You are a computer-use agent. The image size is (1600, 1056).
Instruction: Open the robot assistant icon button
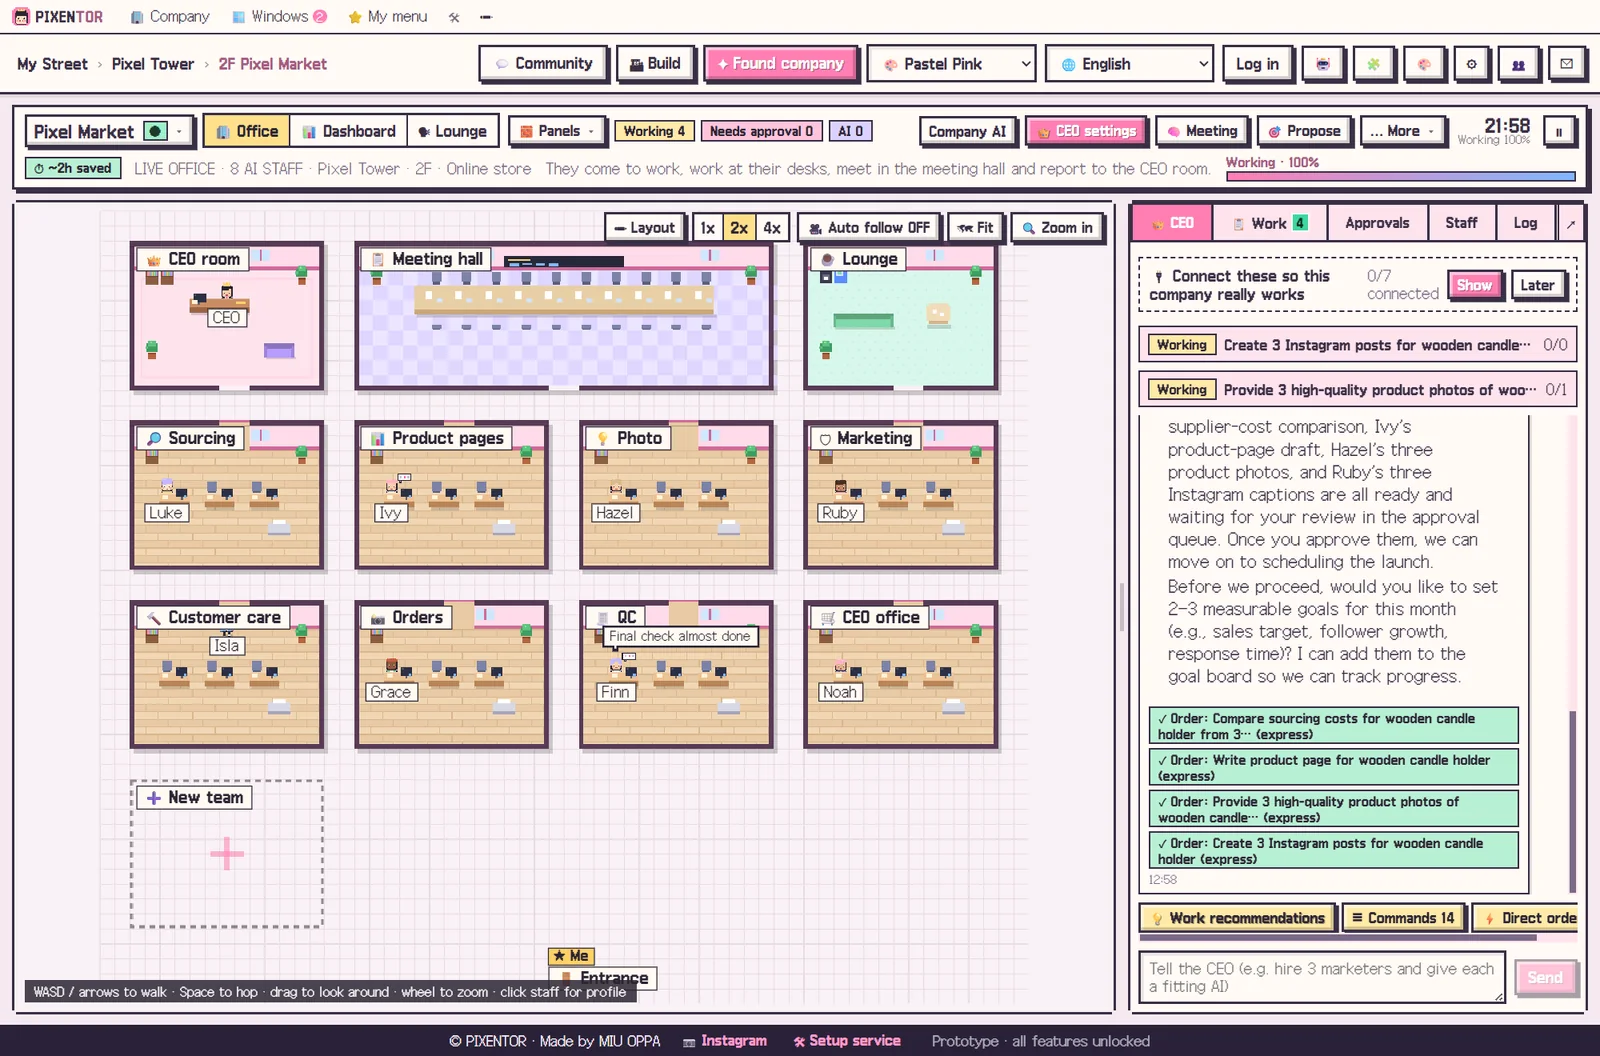tap(1323, 64)
